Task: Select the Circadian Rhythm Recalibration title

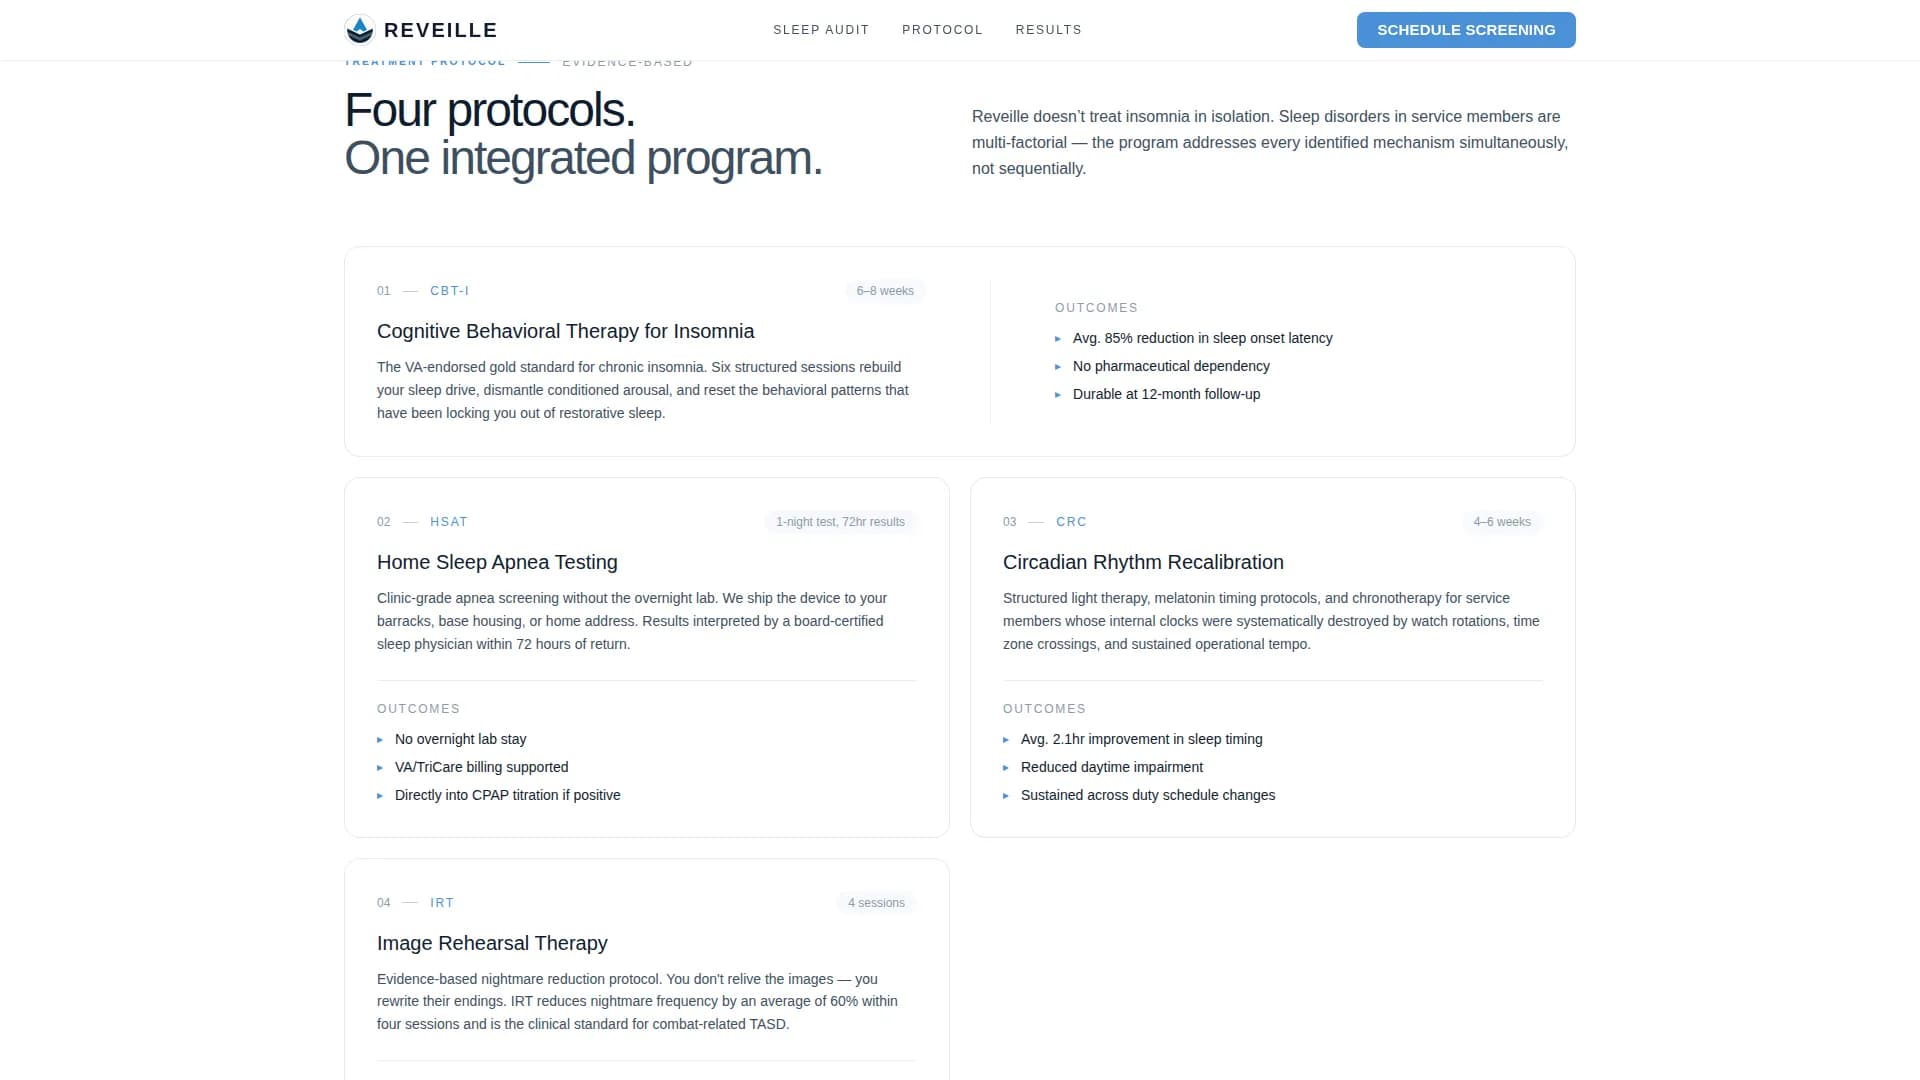Action: tap(1143, 562)
